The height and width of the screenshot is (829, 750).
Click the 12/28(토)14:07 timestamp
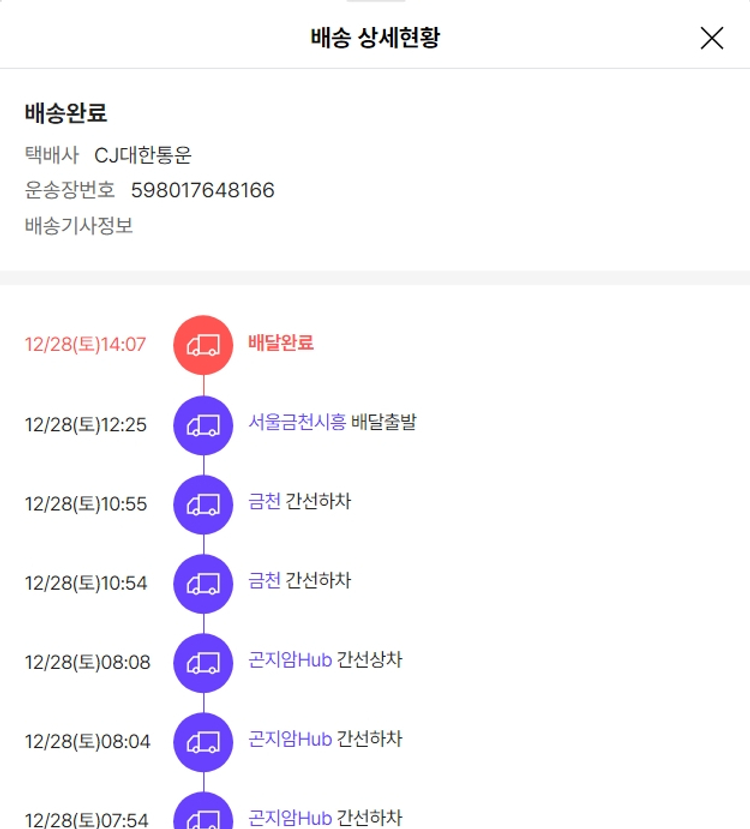pyautogui.click(x=85, y=345)
